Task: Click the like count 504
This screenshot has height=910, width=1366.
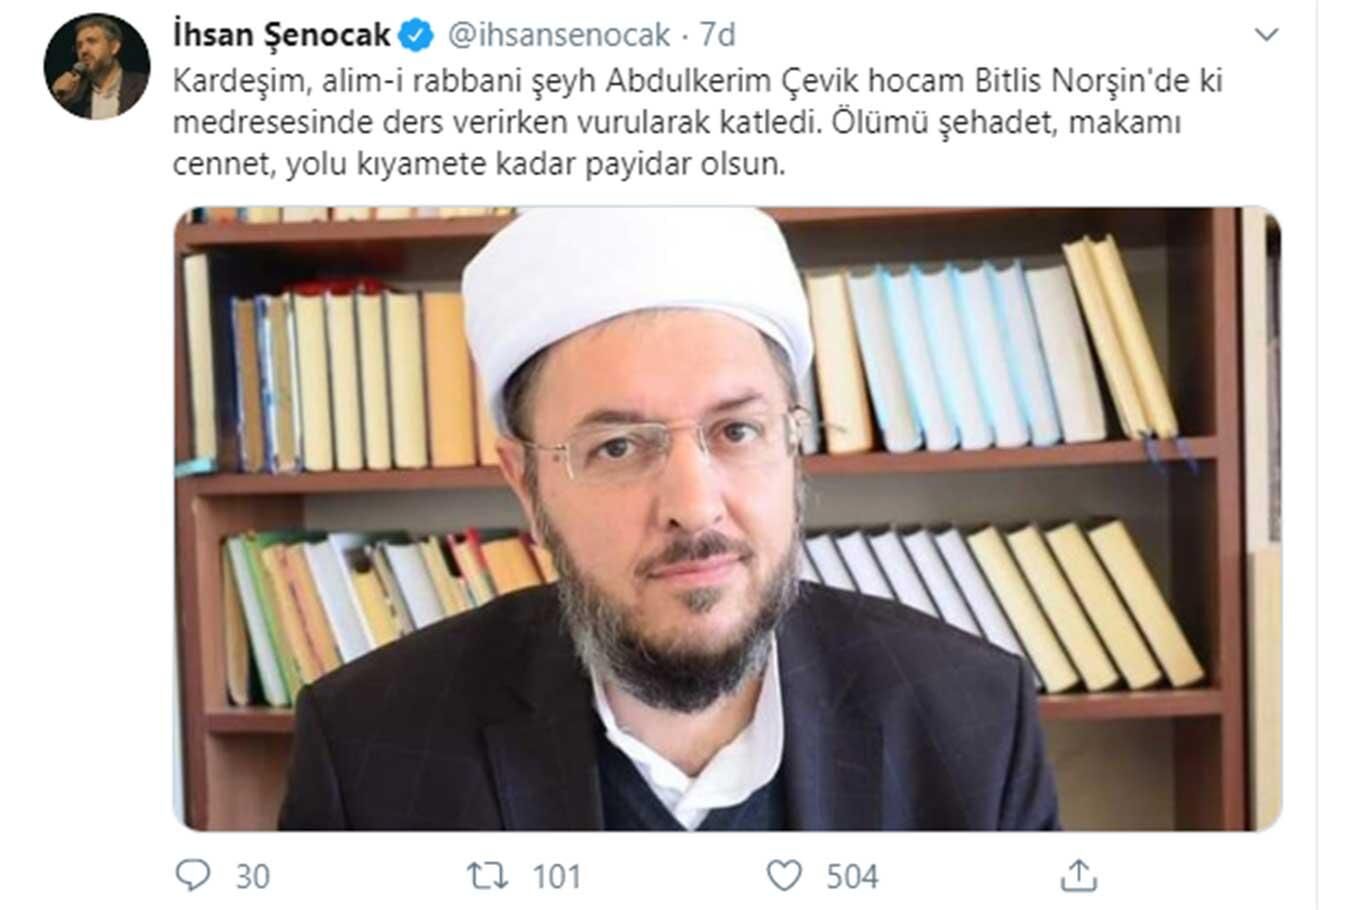Action: [x=852, y=877]
